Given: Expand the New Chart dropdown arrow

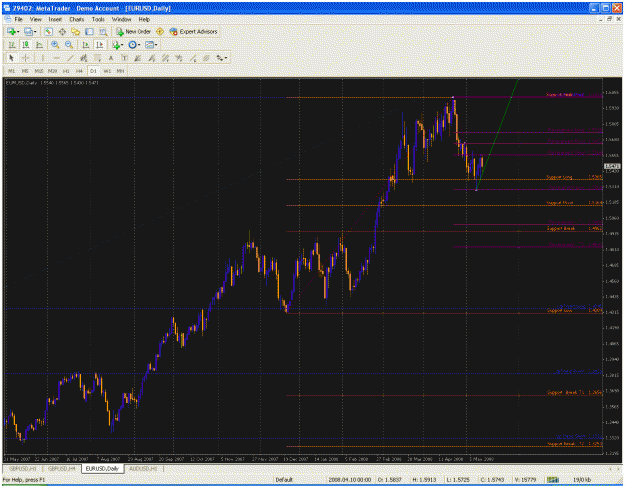Looking at the screenshot, I should [18, 32].
